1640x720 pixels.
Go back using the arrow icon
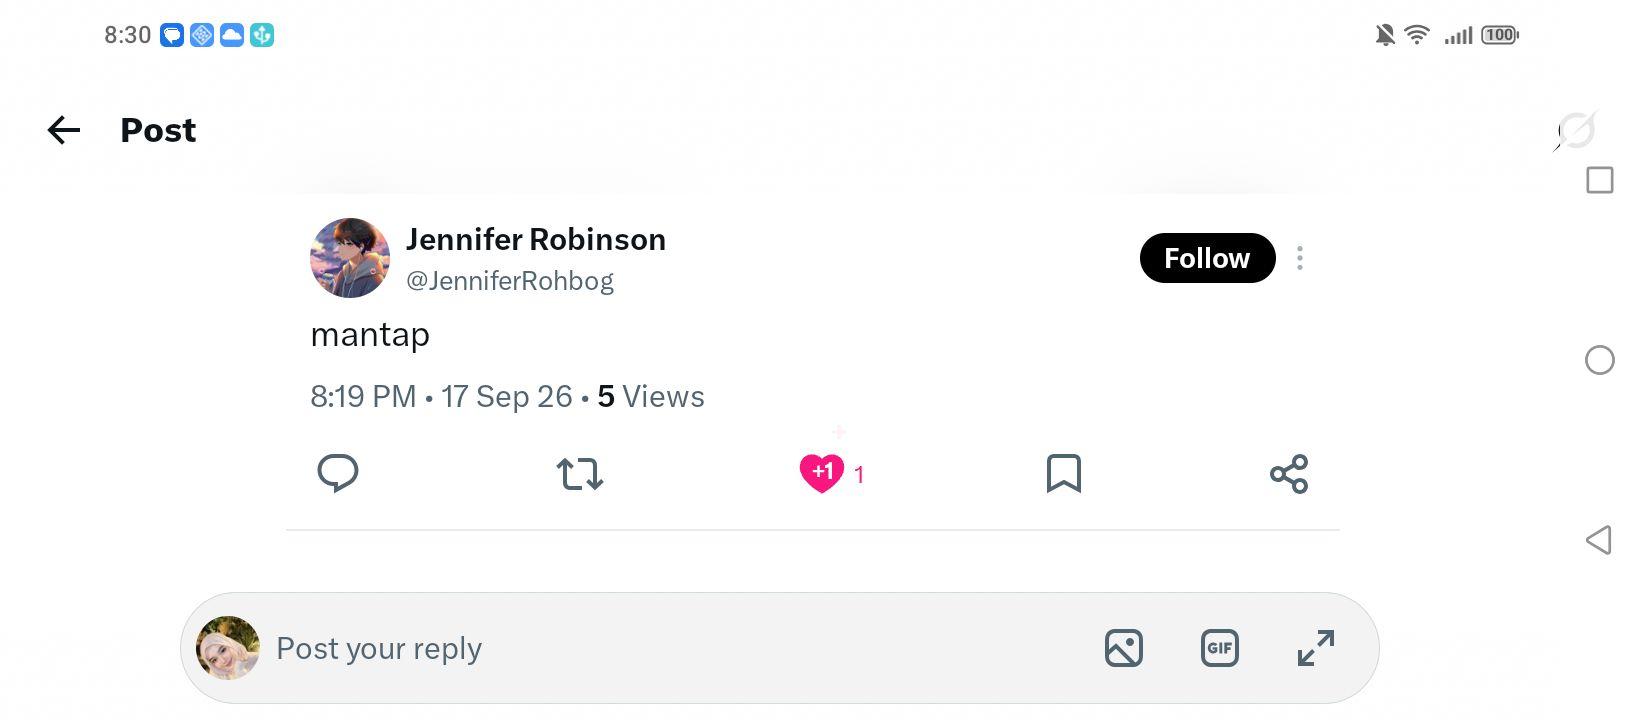pos(64,130)
